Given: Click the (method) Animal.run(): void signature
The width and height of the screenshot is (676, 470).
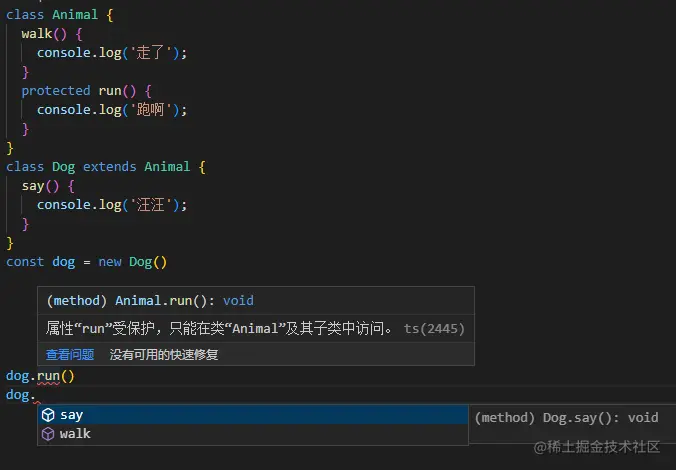Looking at the screenshot, I should pyautogui.click(x=150, y=301).
